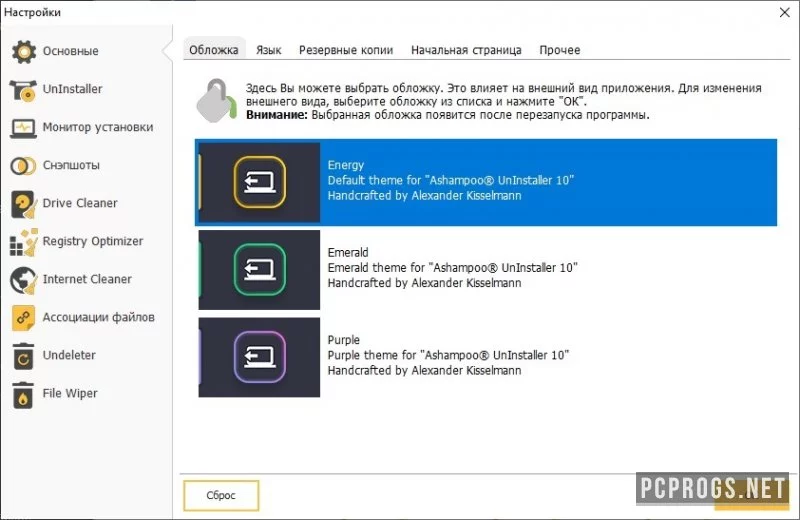Click the Registry Optimizer icon

[x=23, y=242]
